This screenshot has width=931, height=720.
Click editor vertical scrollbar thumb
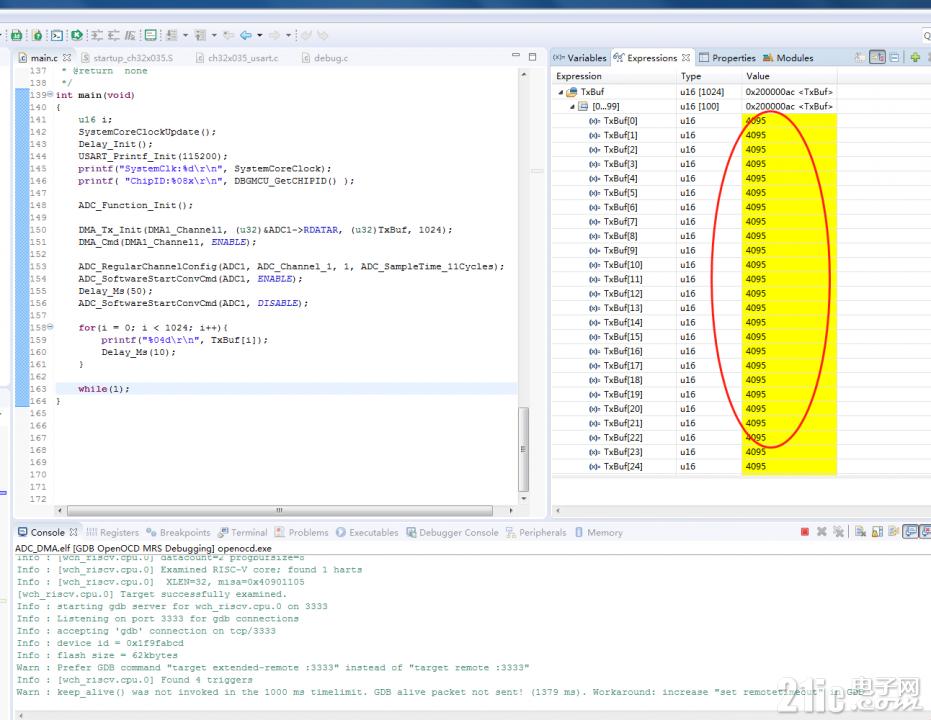point(523,449)
